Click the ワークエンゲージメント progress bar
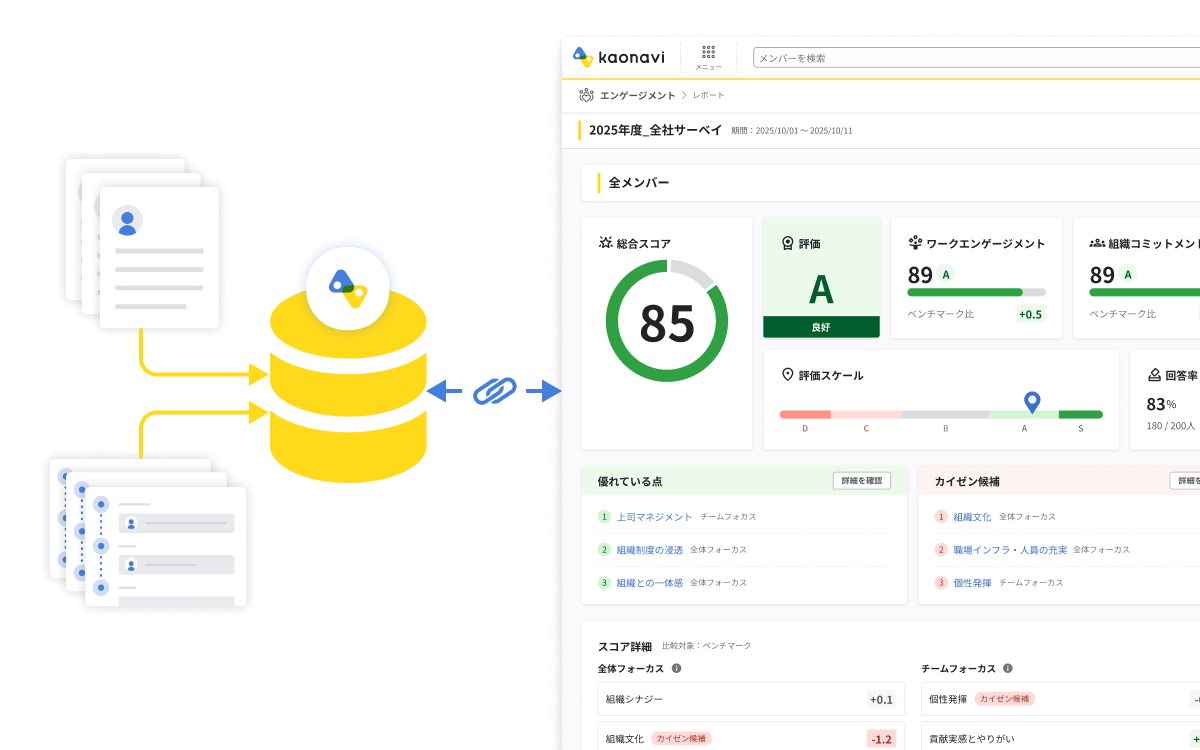 (976, 292)
